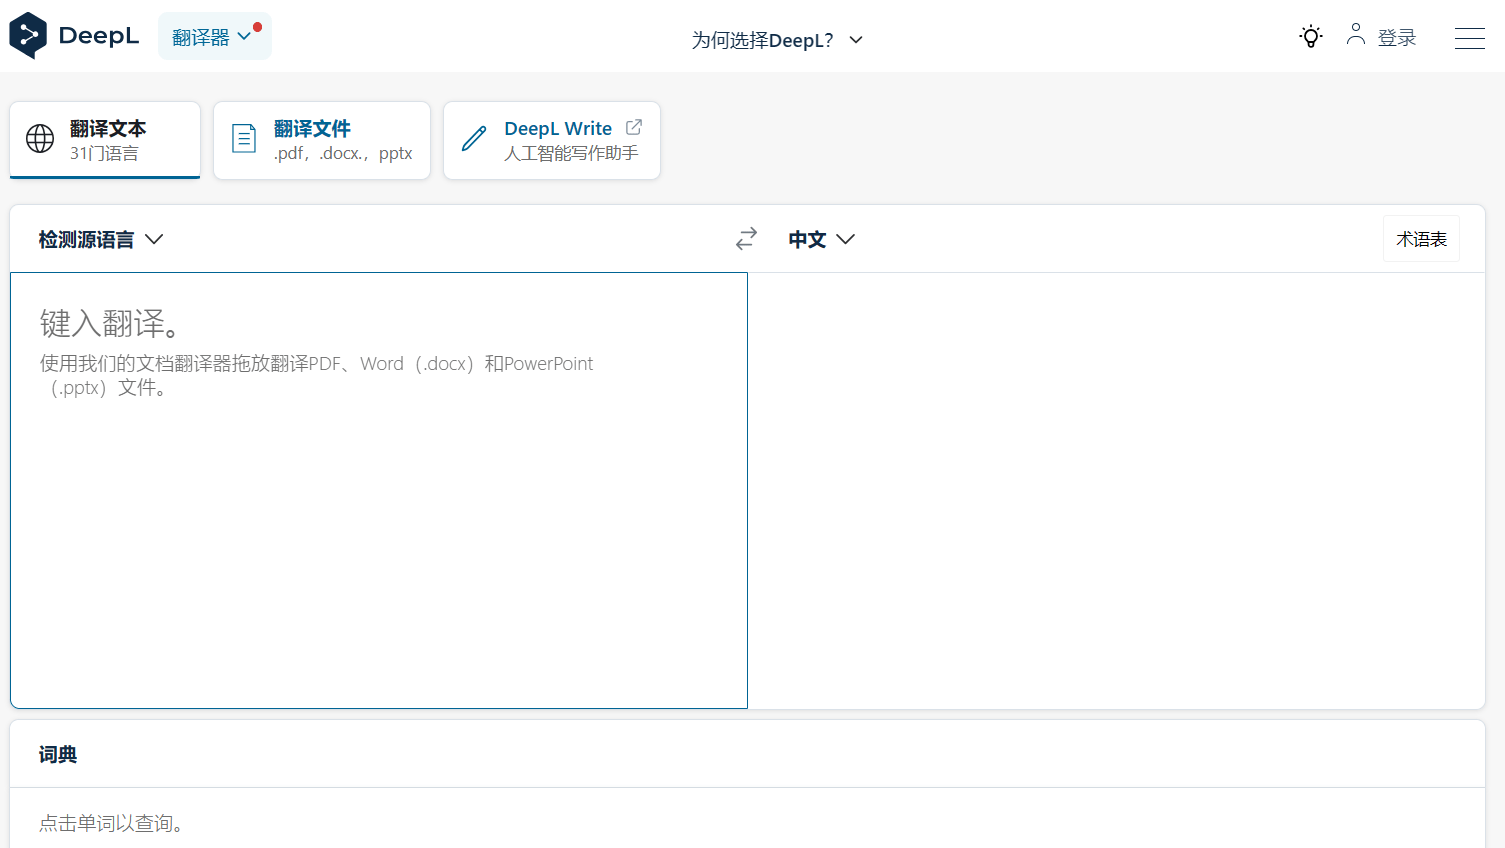Image resolution: width=1505 pixels, height=848 pixels.
Task: Click the 登录 login link
Action: pyautogui.click(x=1397, y=38)
